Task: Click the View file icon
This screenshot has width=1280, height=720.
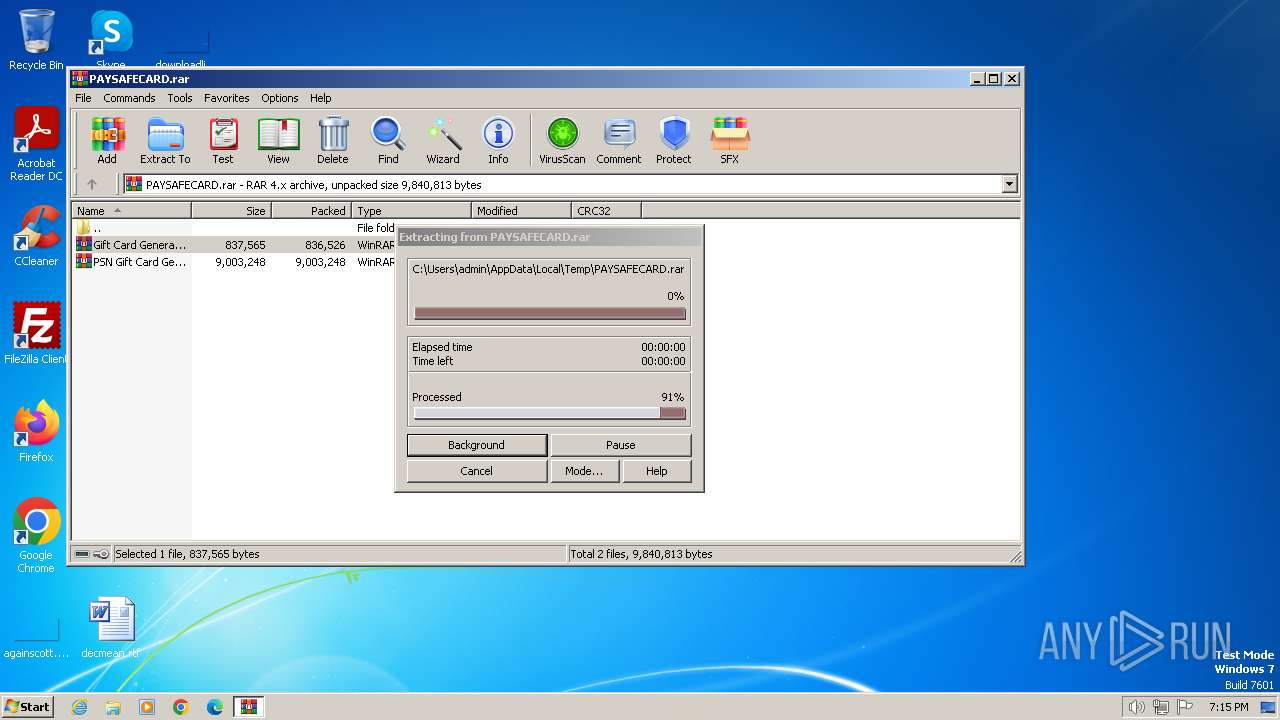Action: click(278, 140)
